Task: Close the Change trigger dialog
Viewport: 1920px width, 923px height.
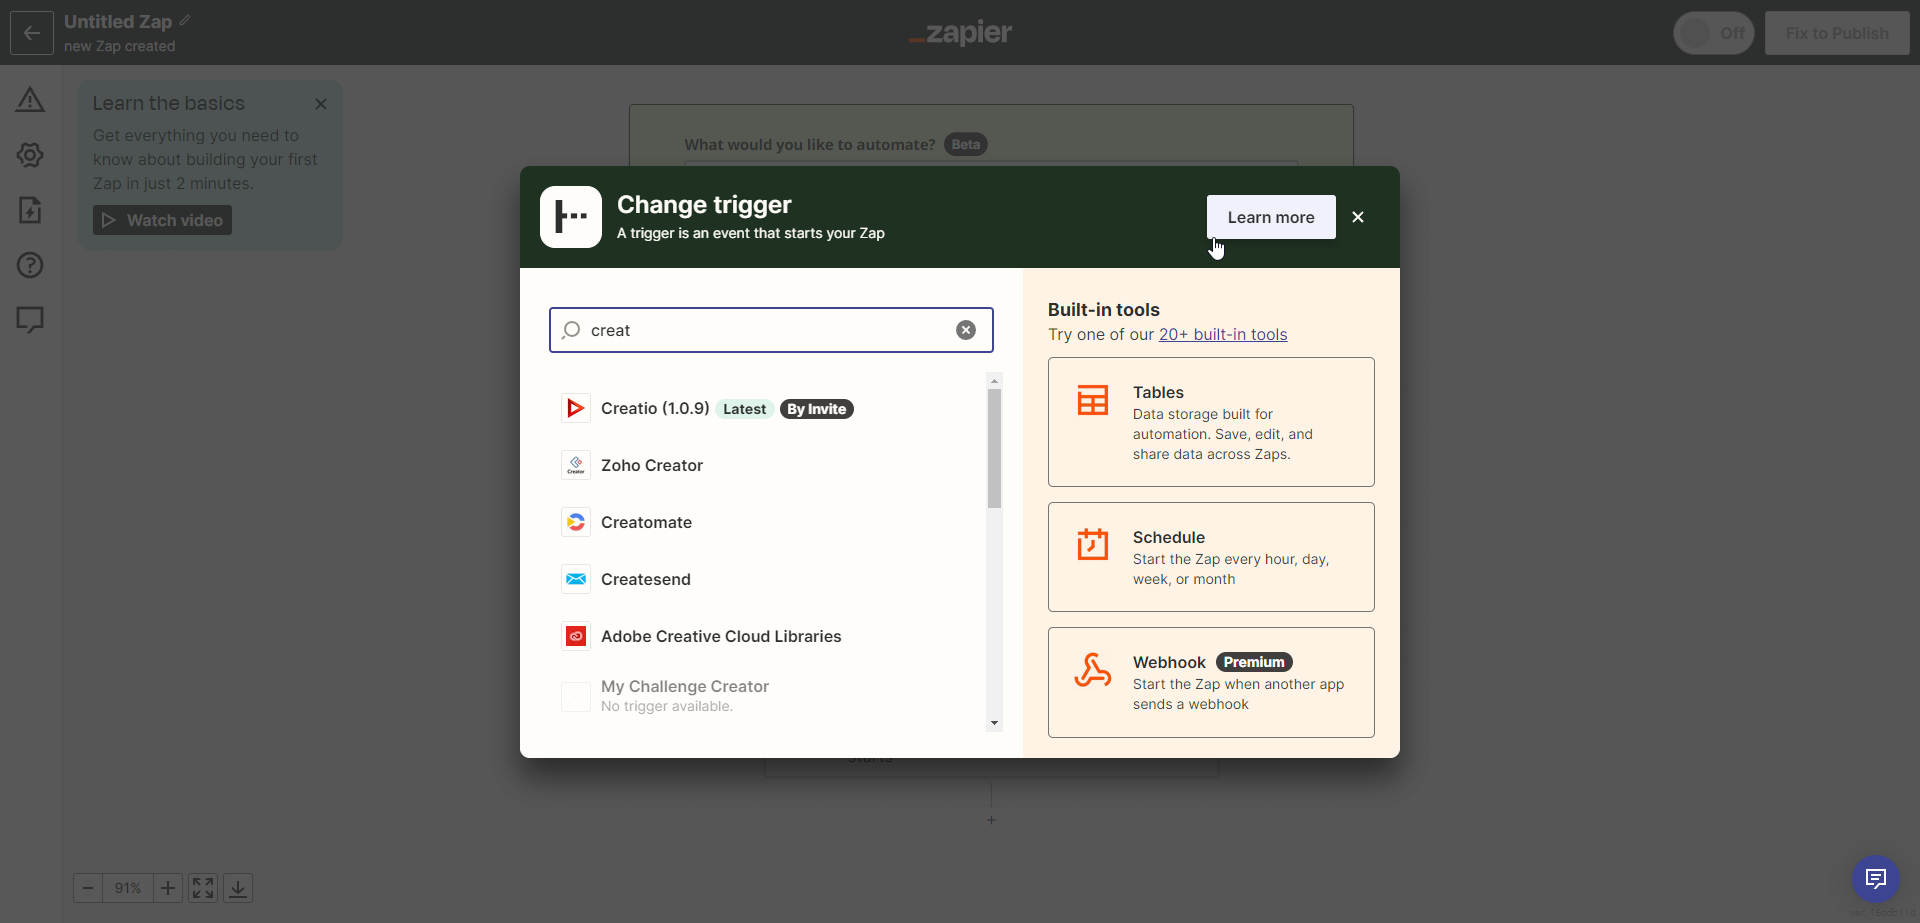Action: (x=1358, y=217)
